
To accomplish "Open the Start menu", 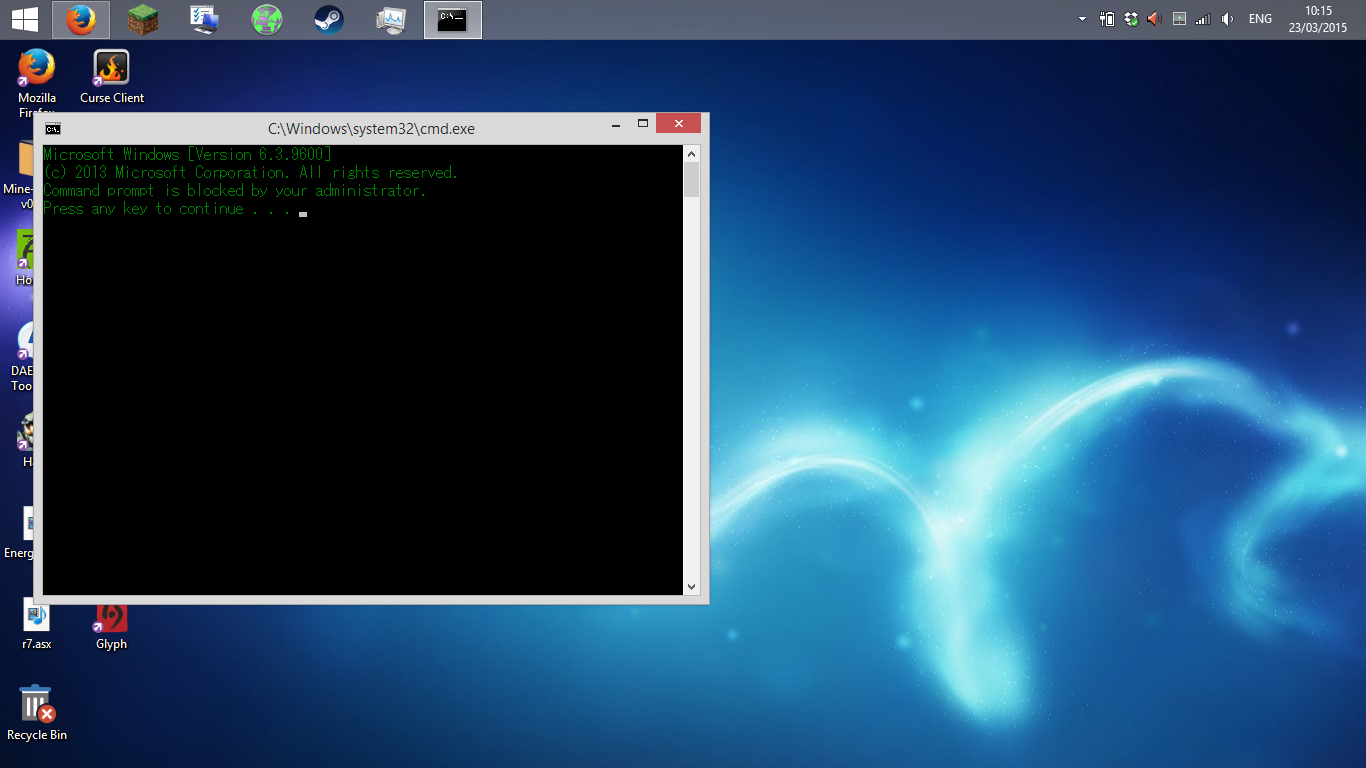I will (24, 18).
